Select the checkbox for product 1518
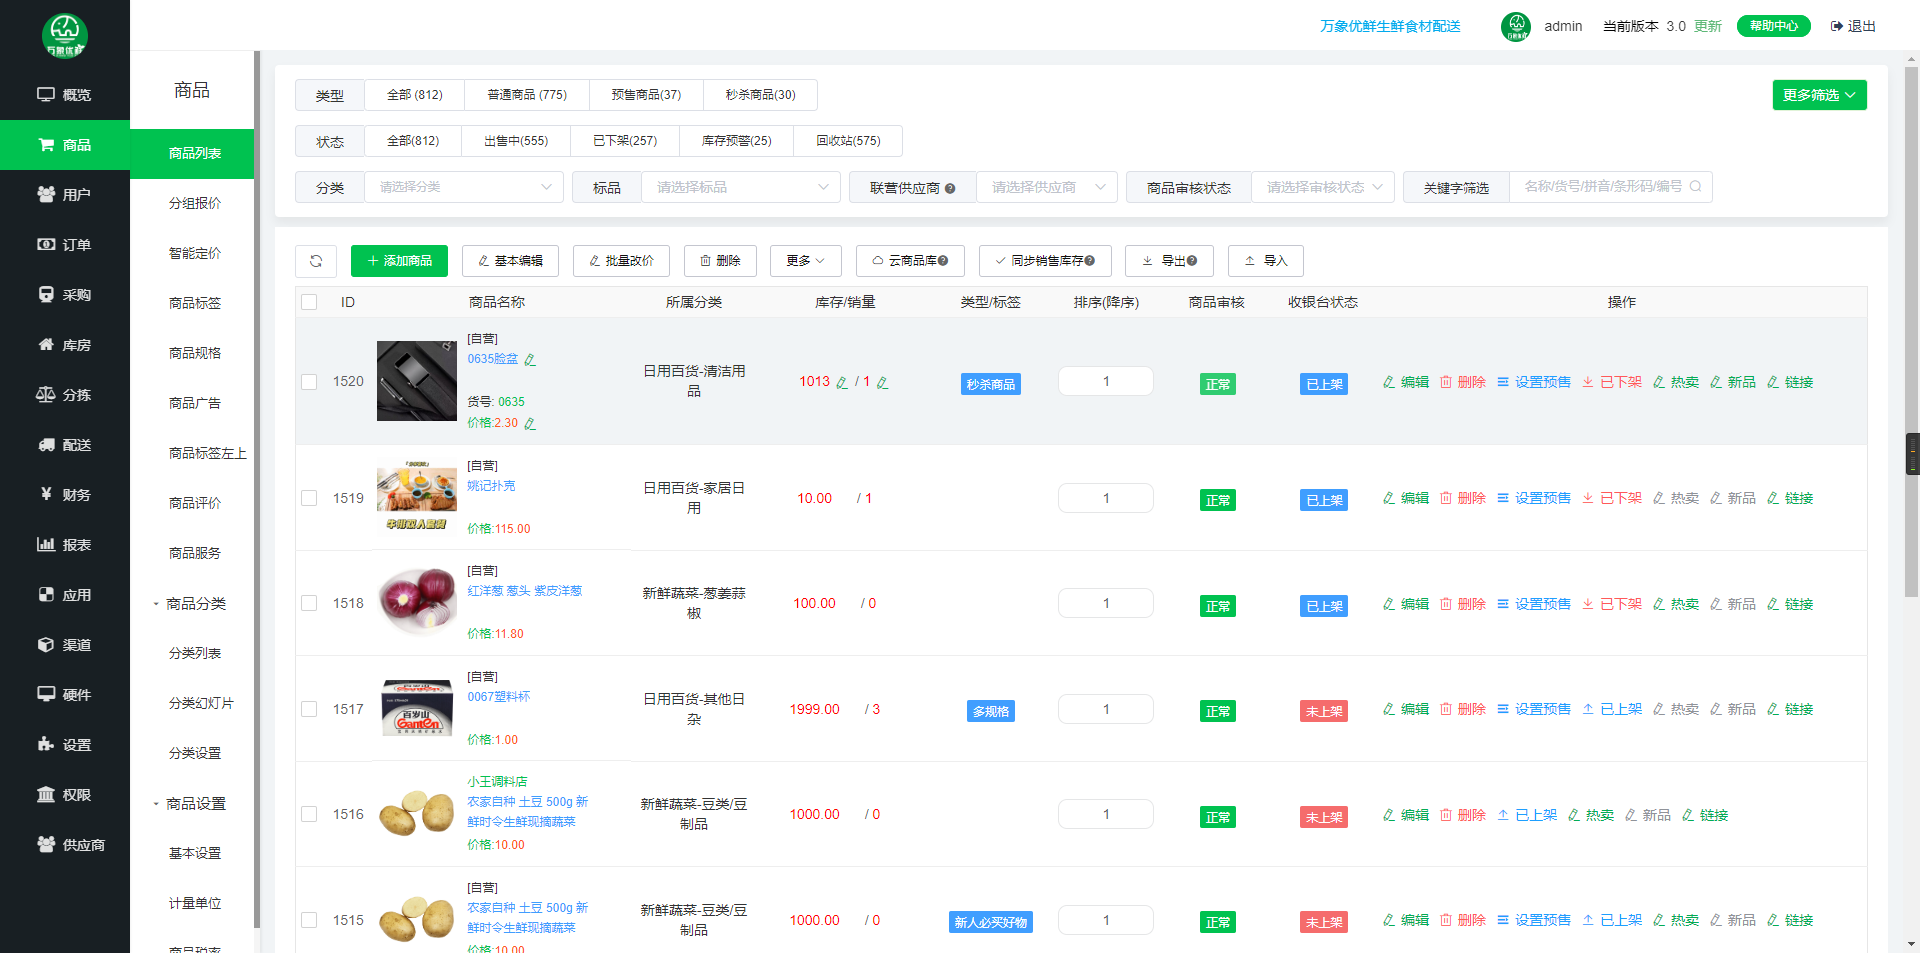The width and height of the screenshot is (1920, 953). 309,603
